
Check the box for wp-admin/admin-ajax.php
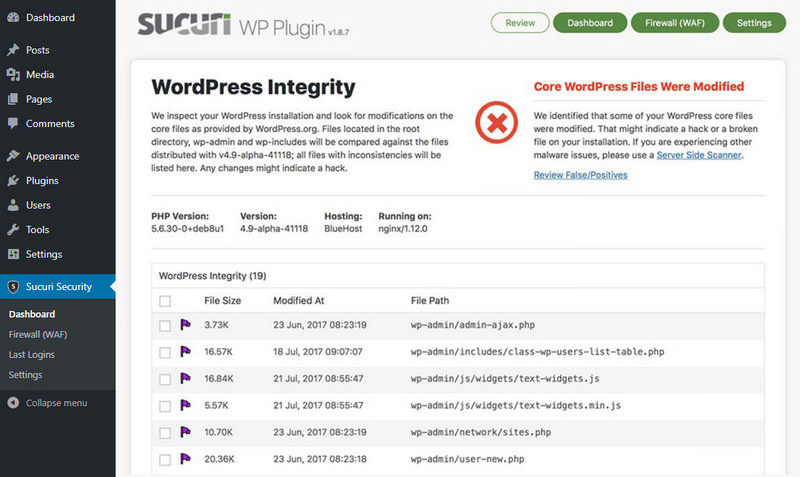[165, 325]
